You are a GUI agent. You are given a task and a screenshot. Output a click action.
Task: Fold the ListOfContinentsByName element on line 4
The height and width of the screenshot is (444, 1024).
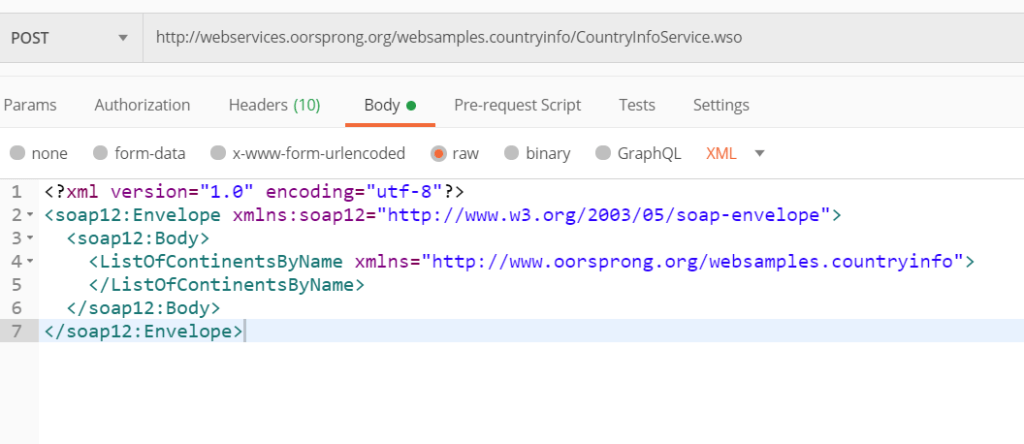pyautogui.click(x=31, y=262)
